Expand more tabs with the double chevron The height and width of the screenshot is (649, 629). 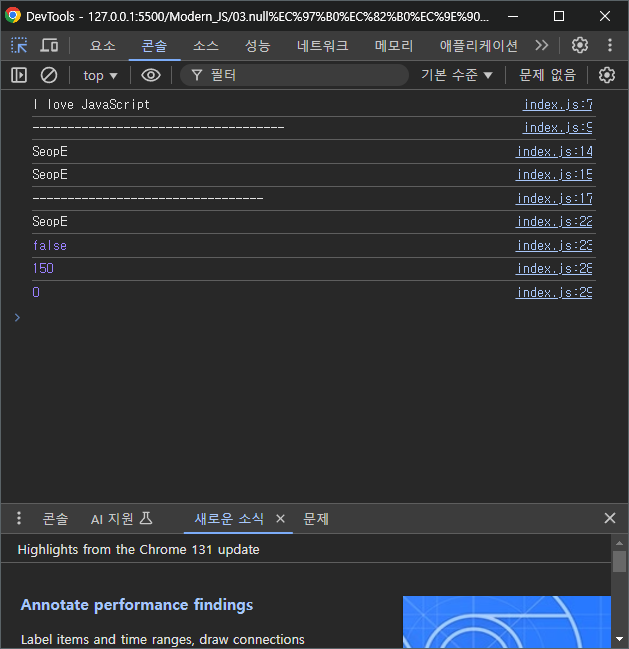[541, 45]
